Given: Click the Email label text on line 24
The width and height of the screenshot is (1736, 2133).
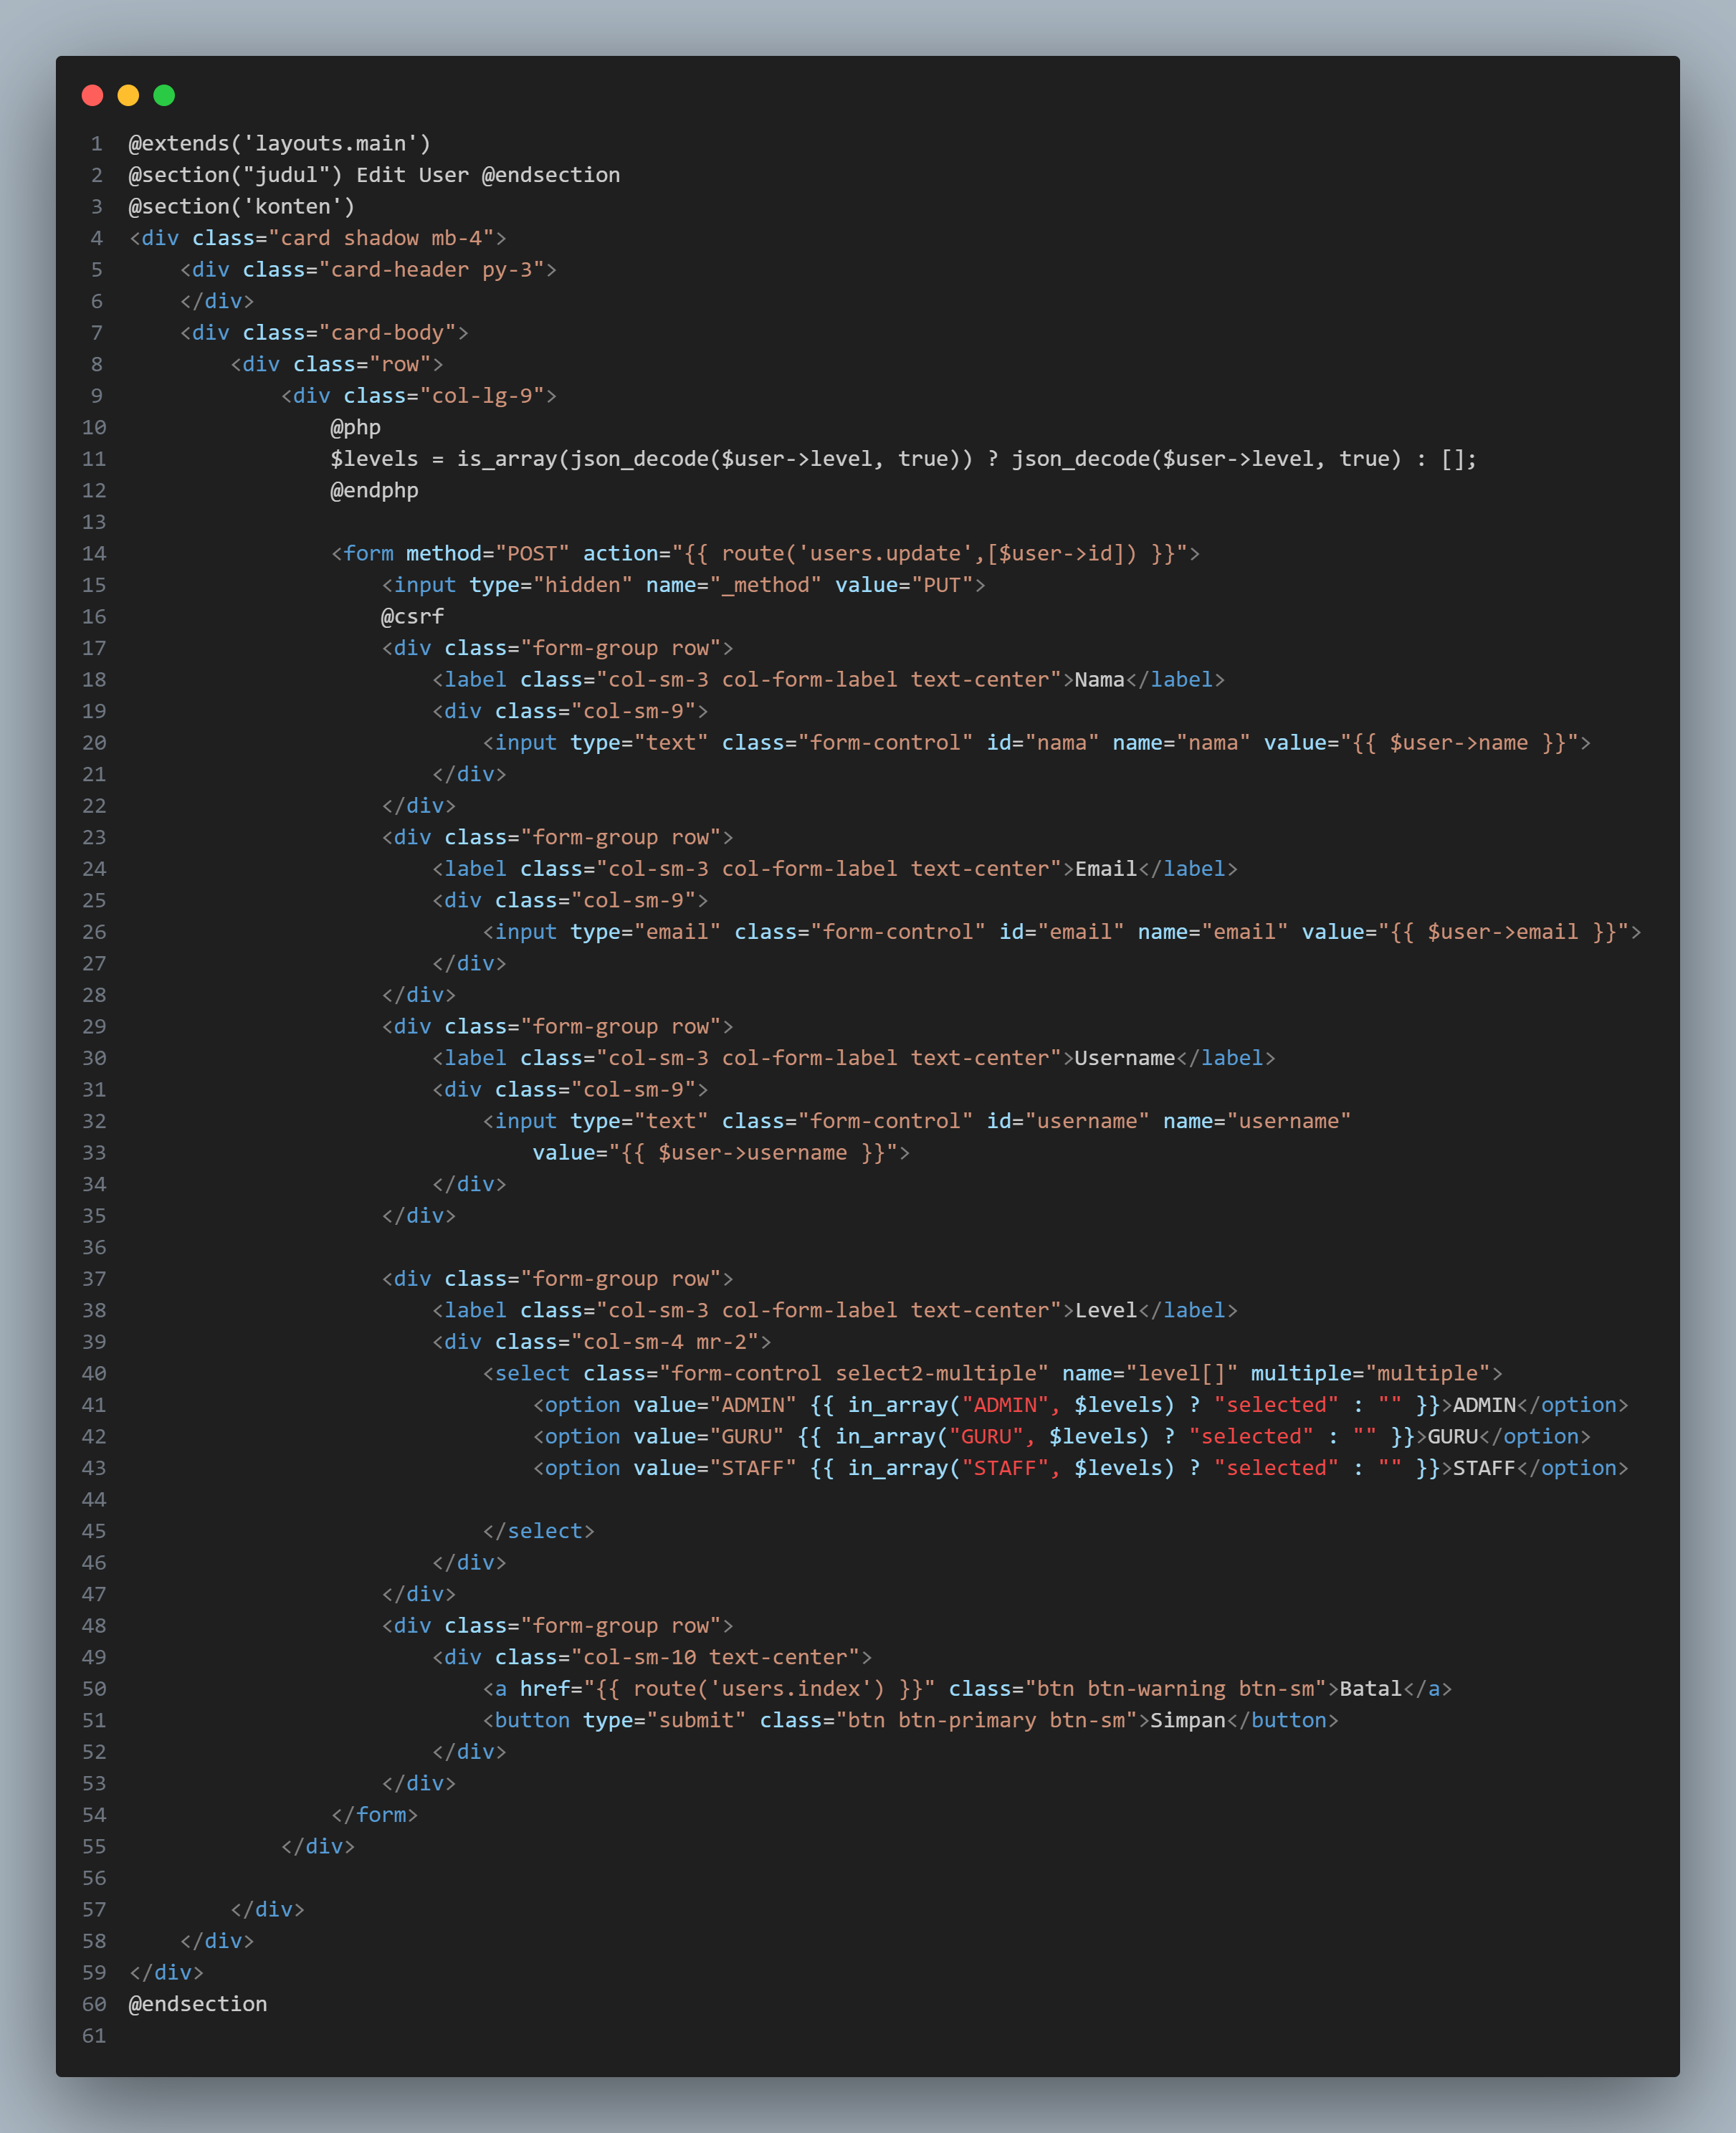Looking at the screenshot, I should (x=1105, y=868).
